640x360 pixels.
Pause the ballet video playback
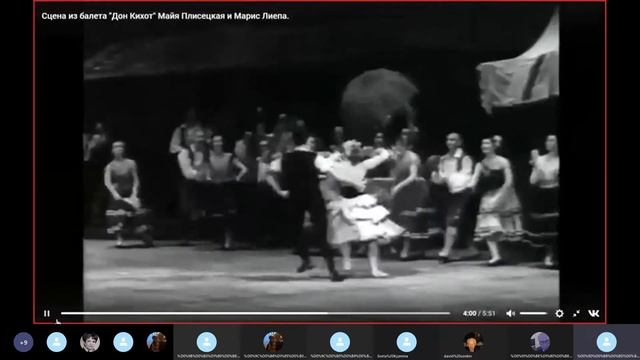[x=47, y=313]
